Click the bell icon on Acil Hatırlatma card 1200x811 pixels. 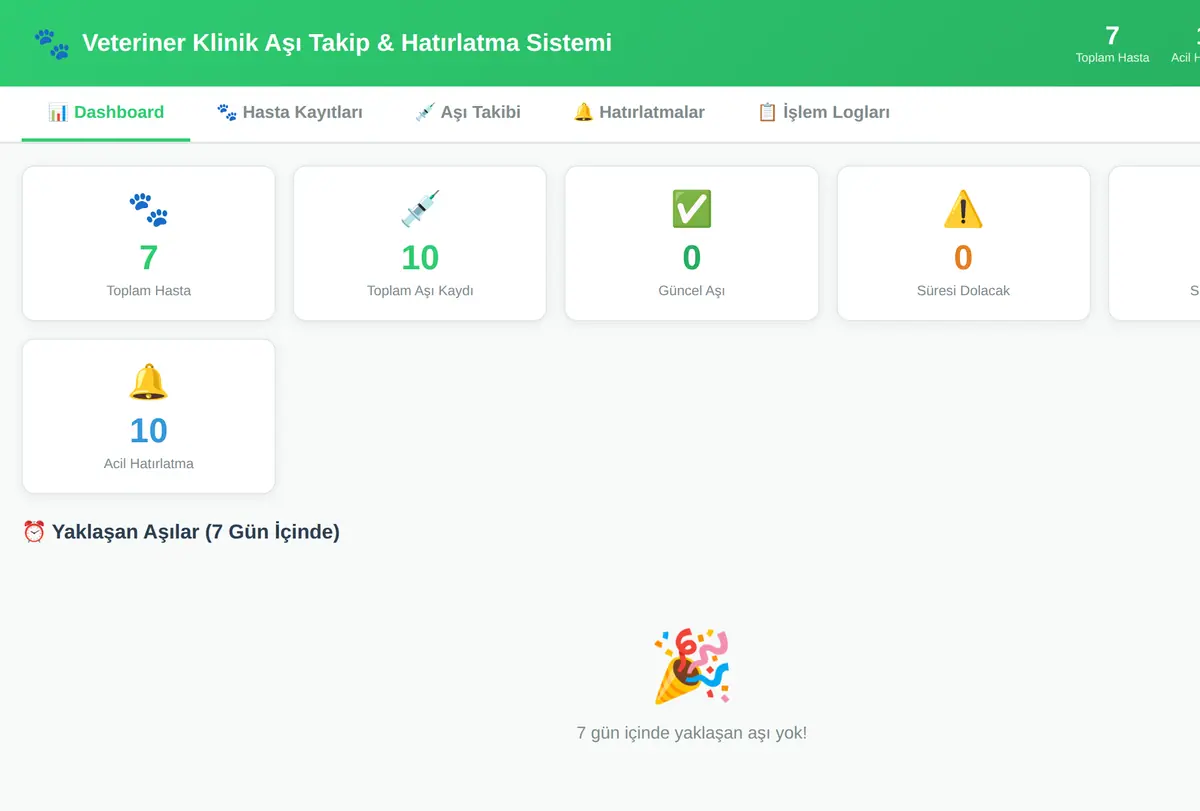[149, 382]
